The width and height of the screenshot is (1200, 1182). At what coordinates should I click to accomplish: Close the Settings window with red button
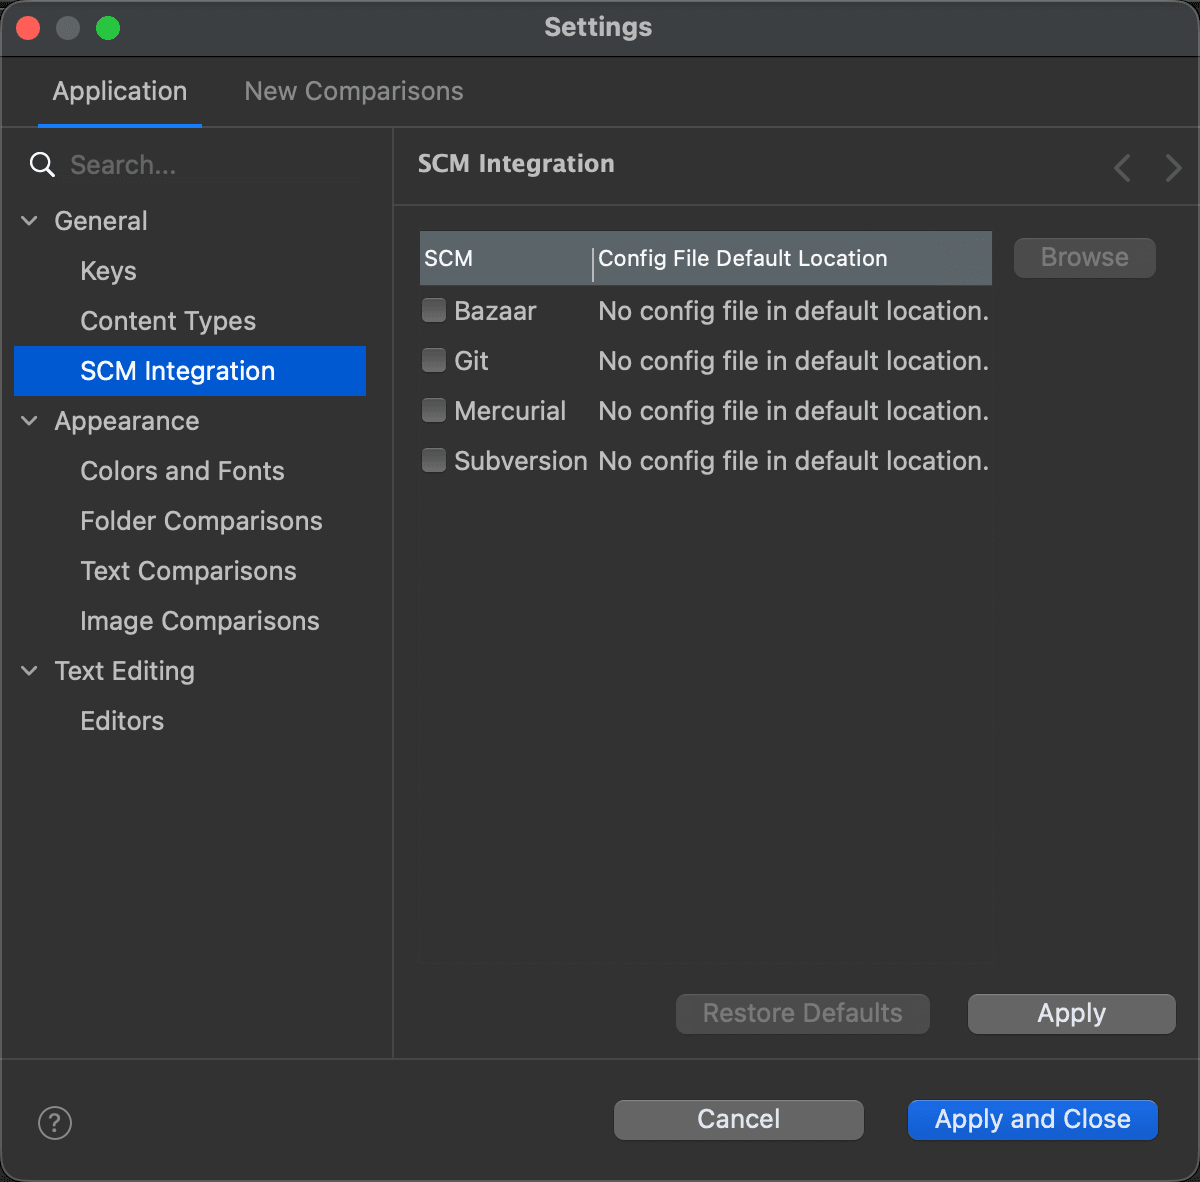point(28,28)
